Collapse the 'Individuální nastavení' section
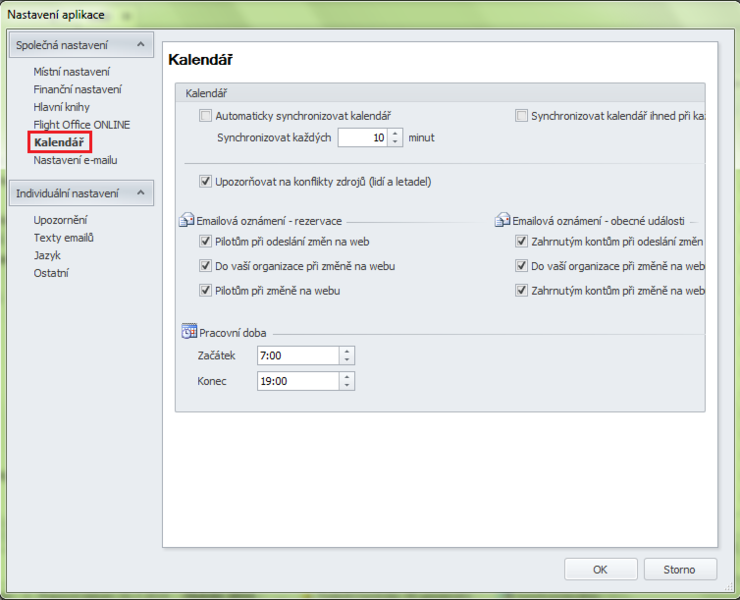The height and width of the screenshot is (600, 740). click(141, 193)
